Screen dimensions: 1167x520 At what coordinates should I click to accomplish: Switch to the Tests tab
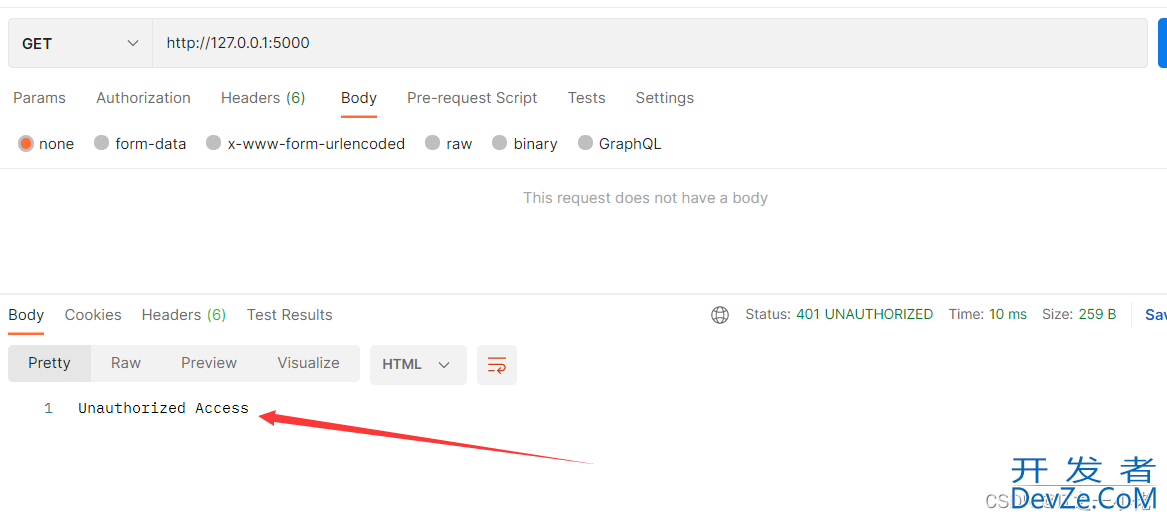pos(586,98)
